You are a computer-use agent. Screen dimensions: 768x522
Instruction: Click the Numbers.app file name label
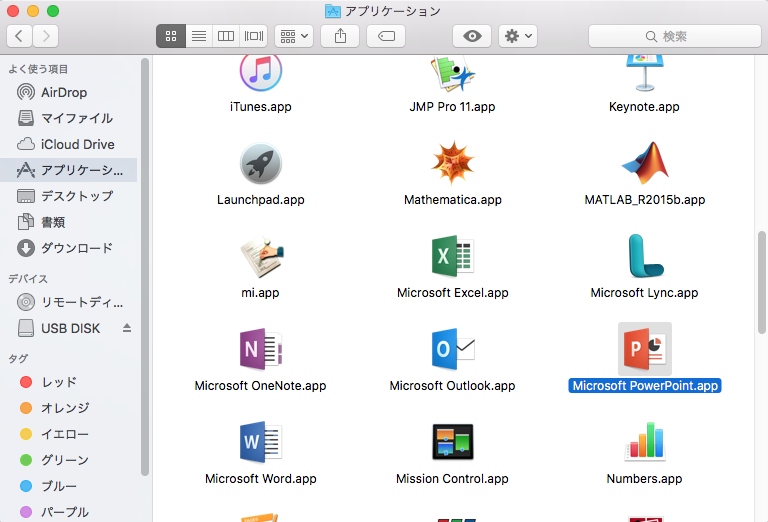click(x=645, y=479)
